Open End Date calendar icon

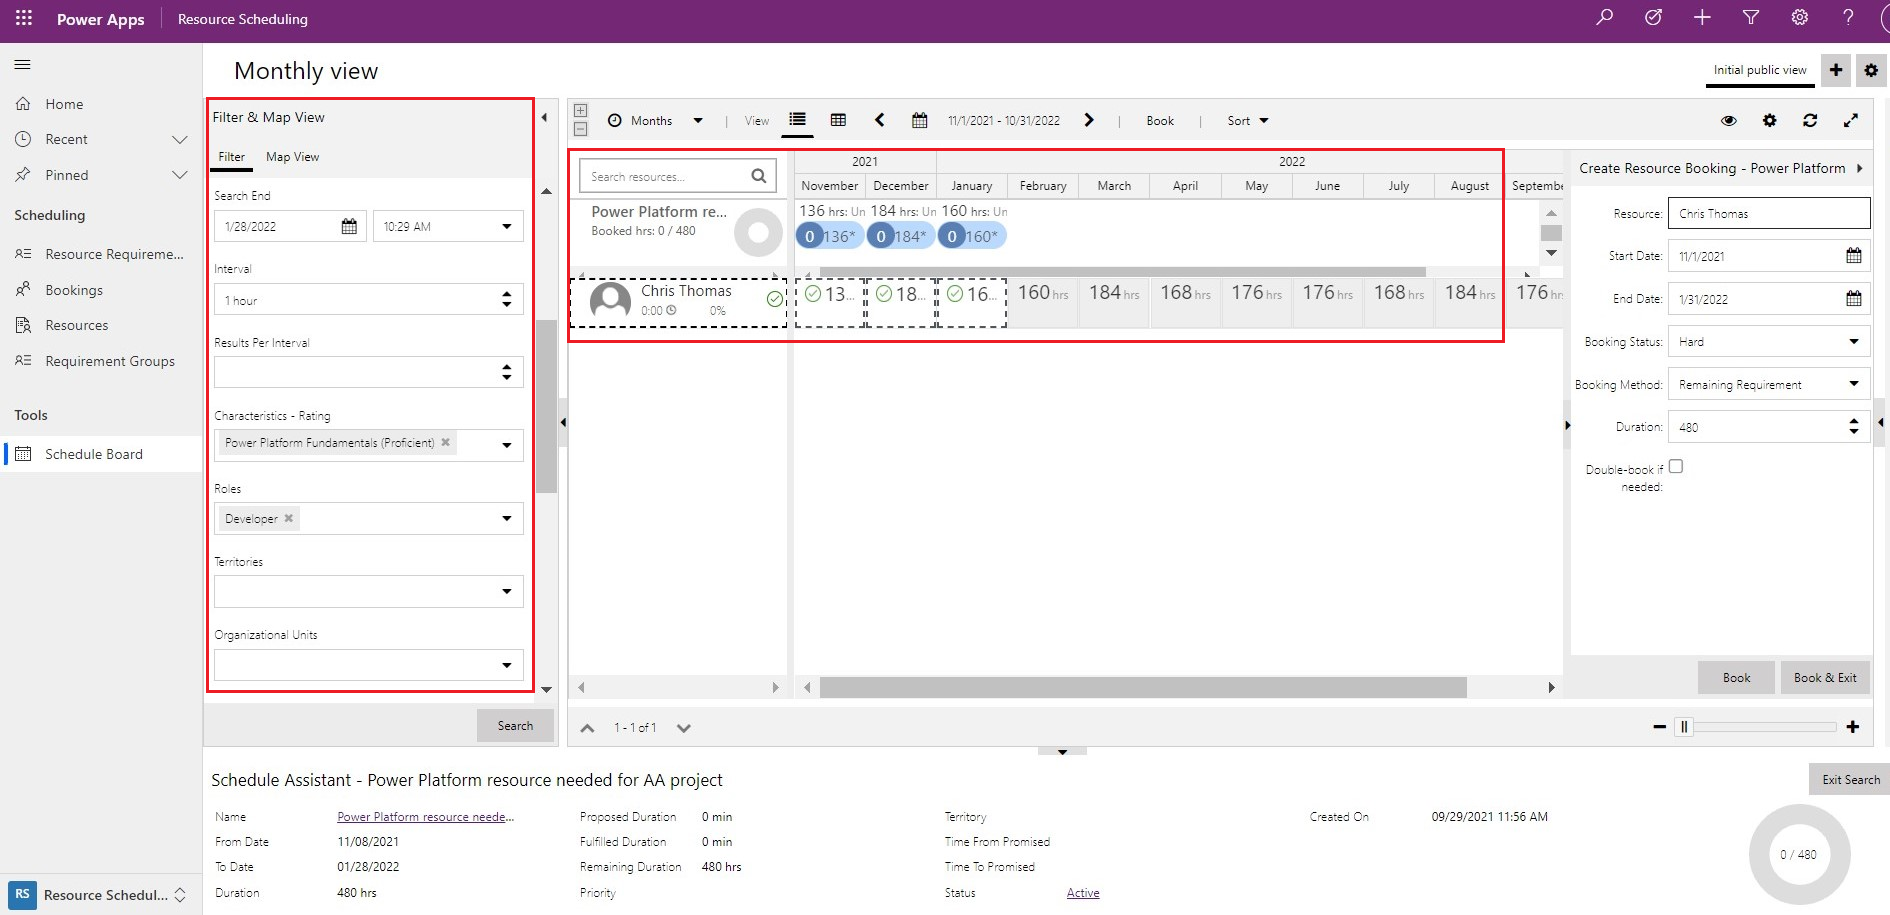pos(1853,299)
